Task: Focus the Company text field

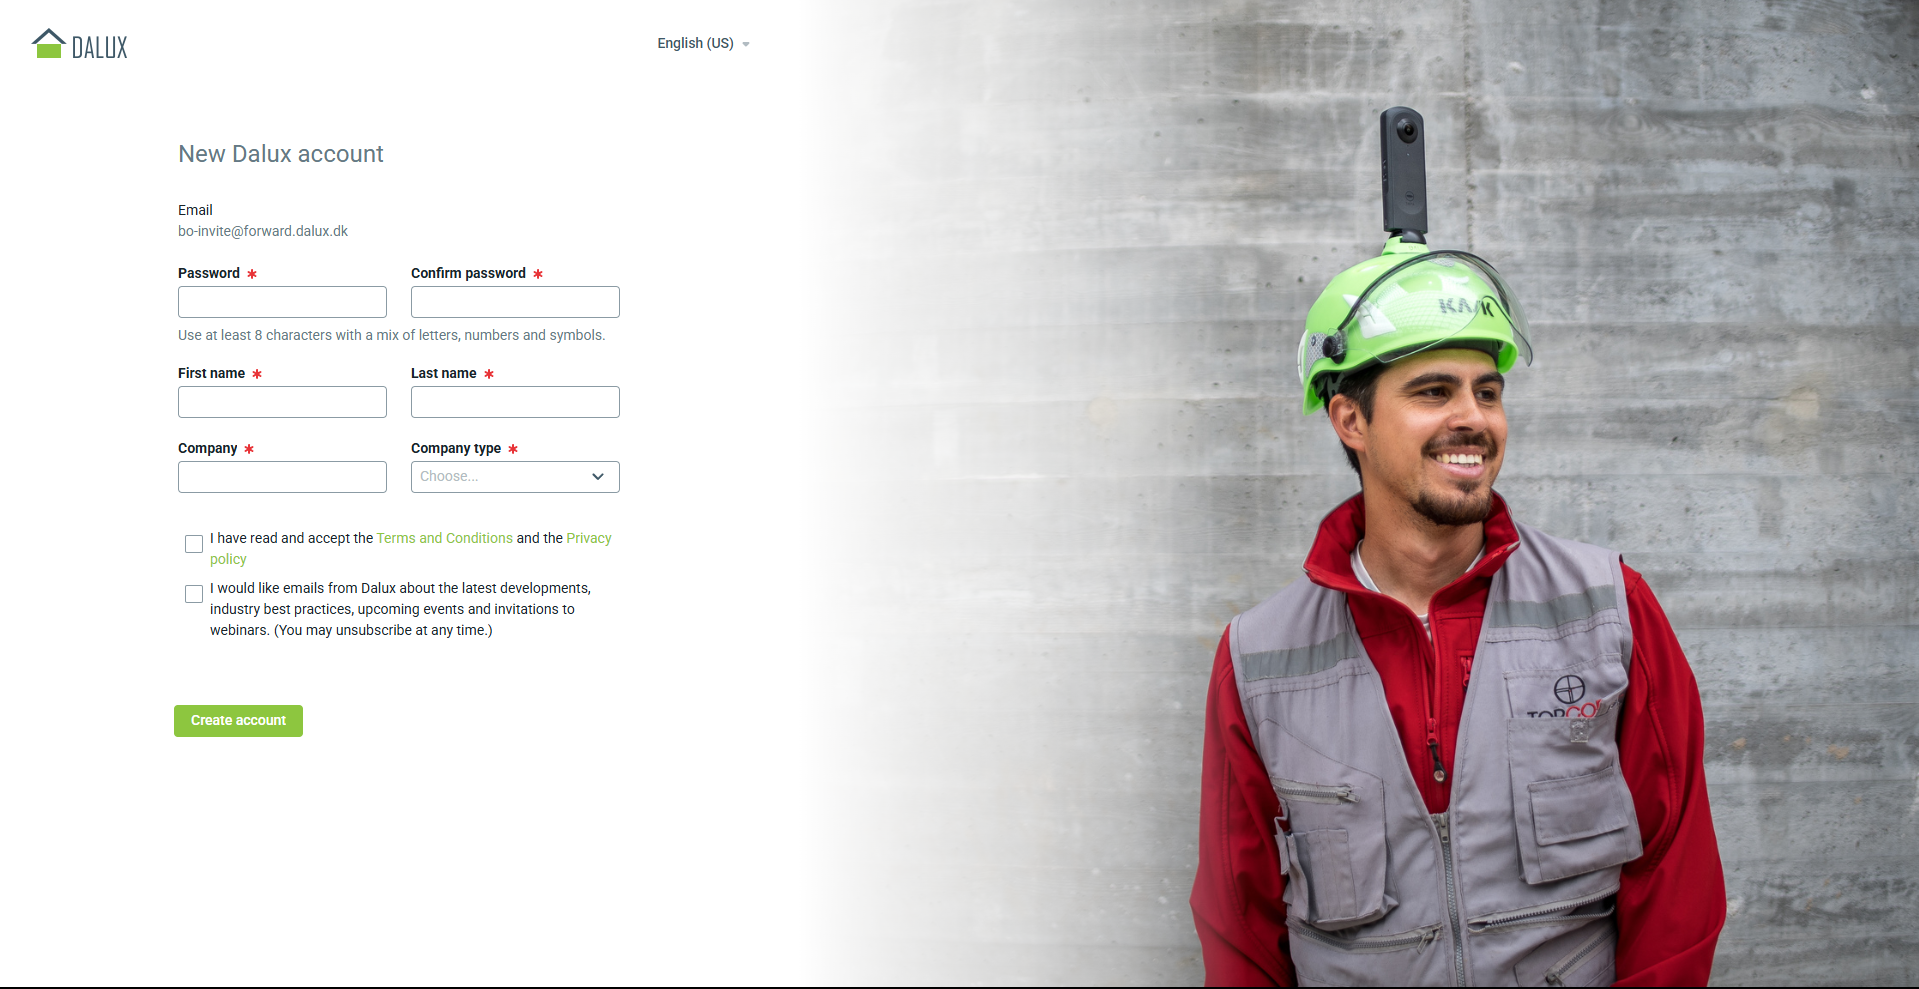Action: 282,477
